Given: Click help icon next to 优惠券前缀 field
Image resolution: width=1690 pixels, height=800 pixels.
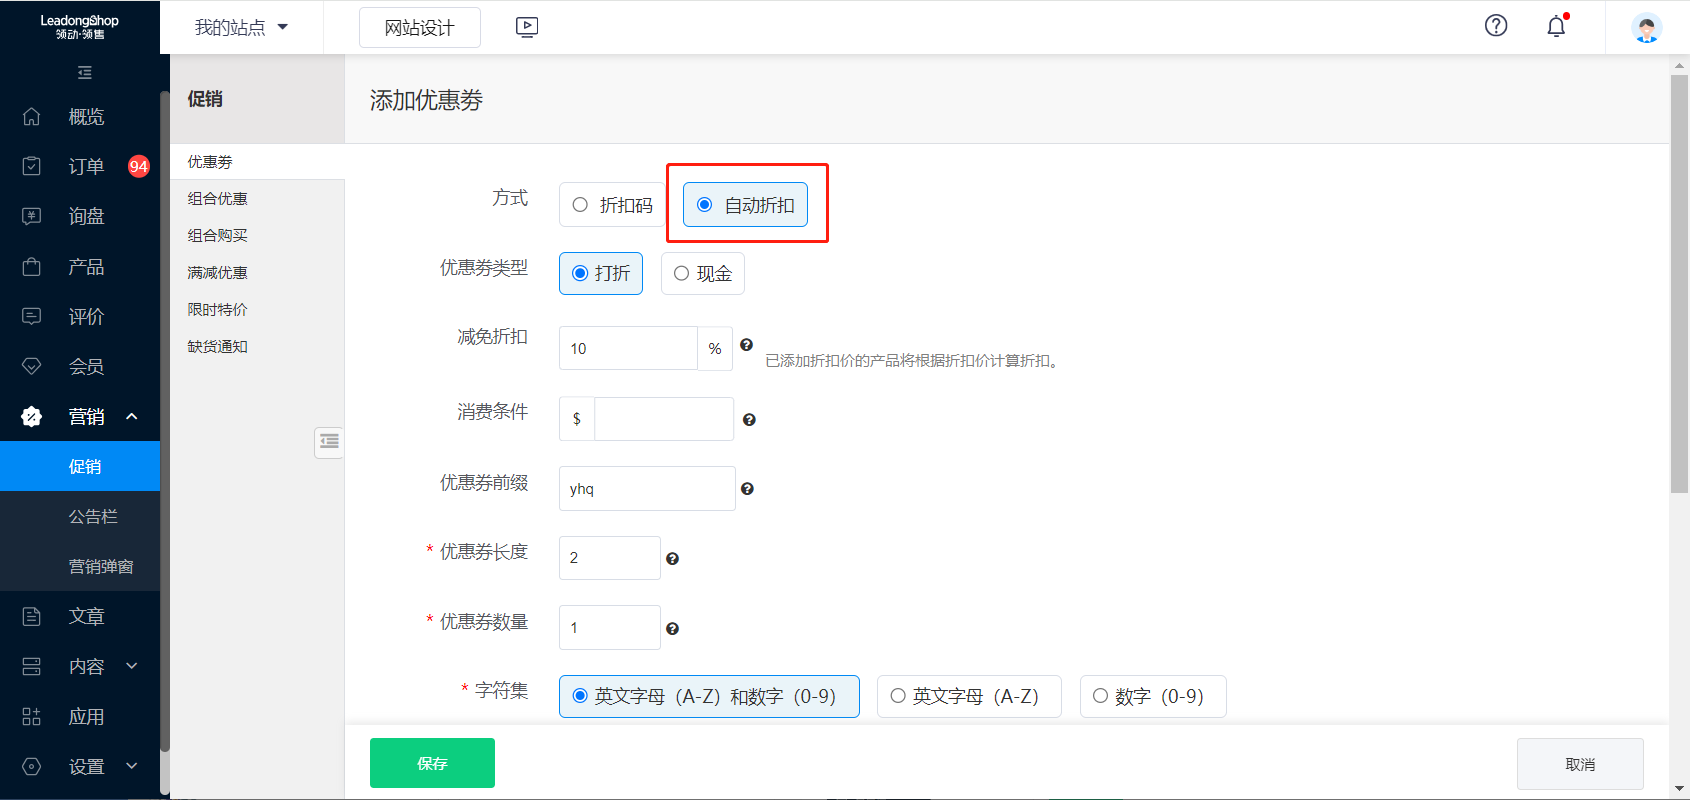Looking at the screenshot, I should click(x=747, y=489).
